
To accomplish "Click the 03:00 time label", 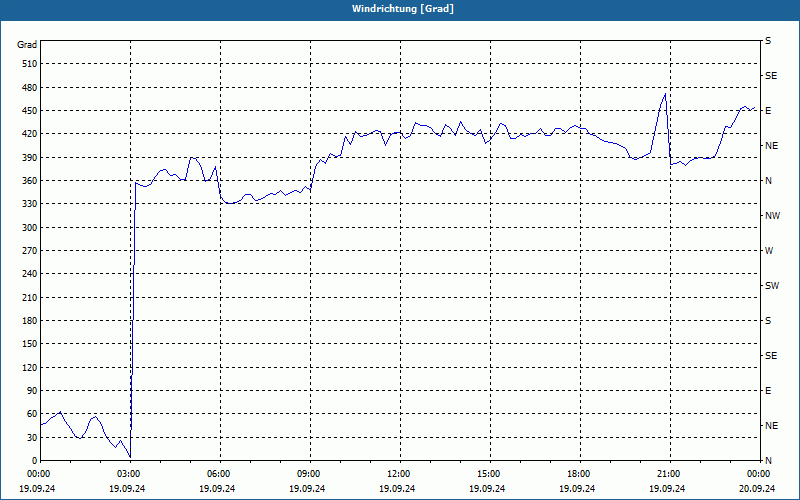I will pyautogui.click(x=130, y=473).
